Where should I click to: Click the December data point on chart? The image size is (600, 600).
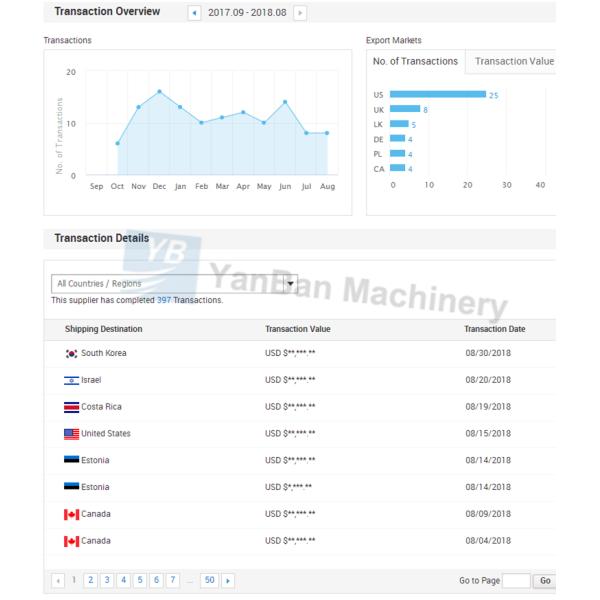pyautogui.click(x=159, y=91)
